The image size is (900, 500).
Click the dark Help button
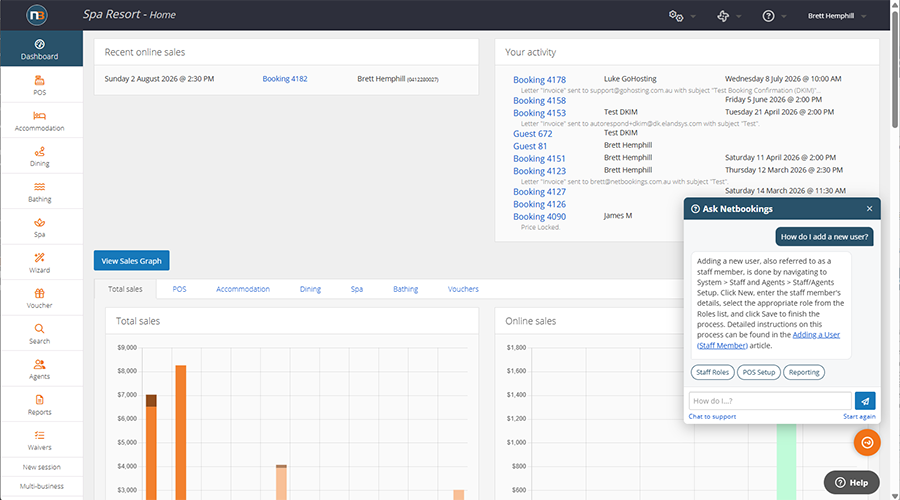852,483
